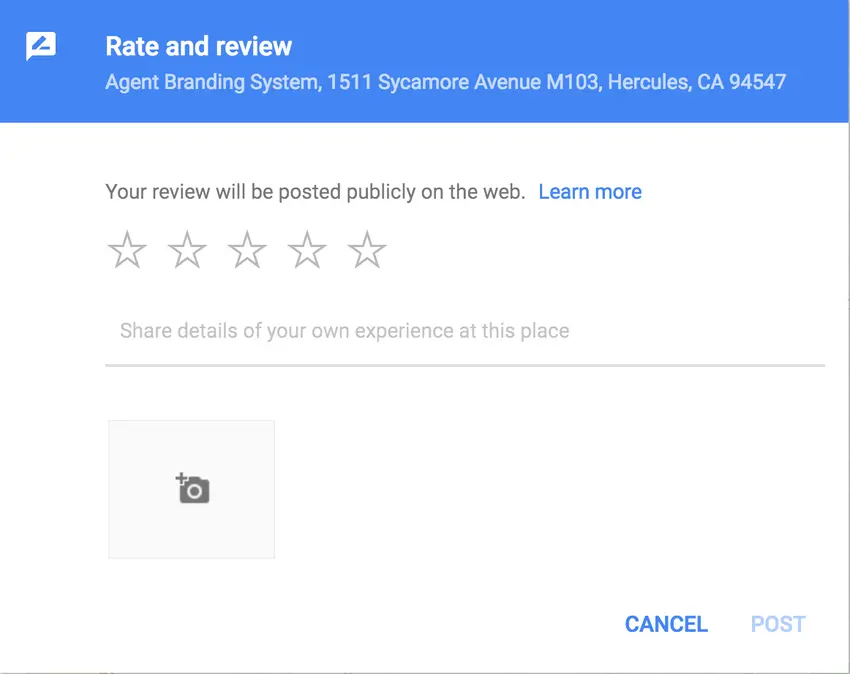The height and width of the screenshot is (674, 850).
Task: Click the POST button
Action: click(x=778, y=624)
